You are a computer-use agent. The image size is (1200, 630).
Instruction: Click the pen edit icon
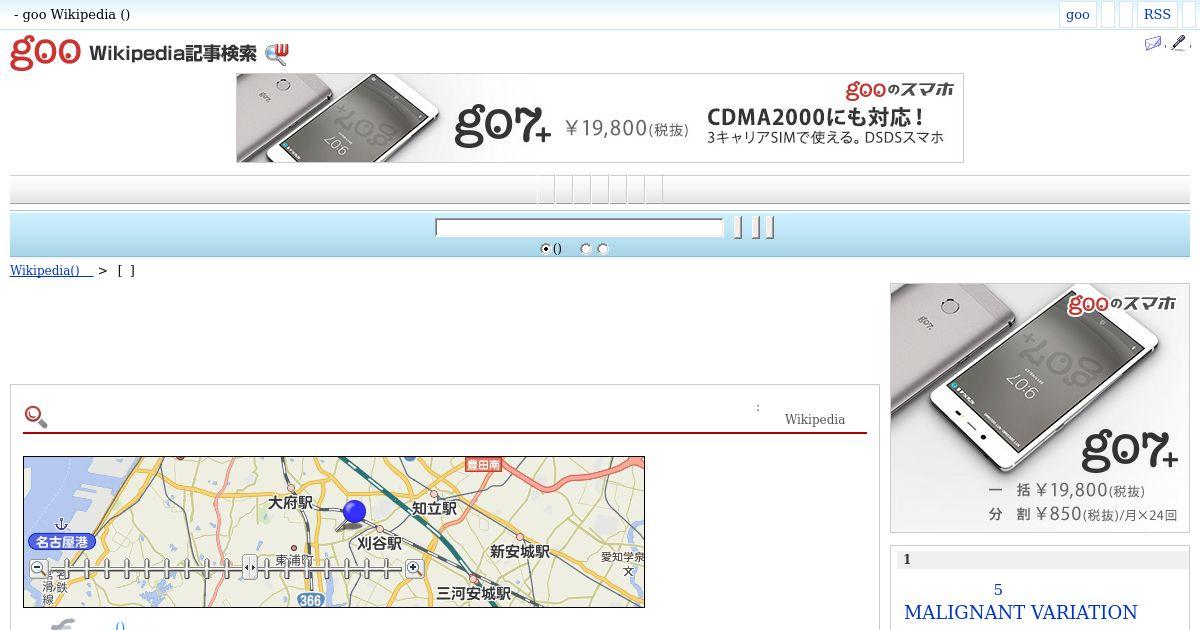1179,43
